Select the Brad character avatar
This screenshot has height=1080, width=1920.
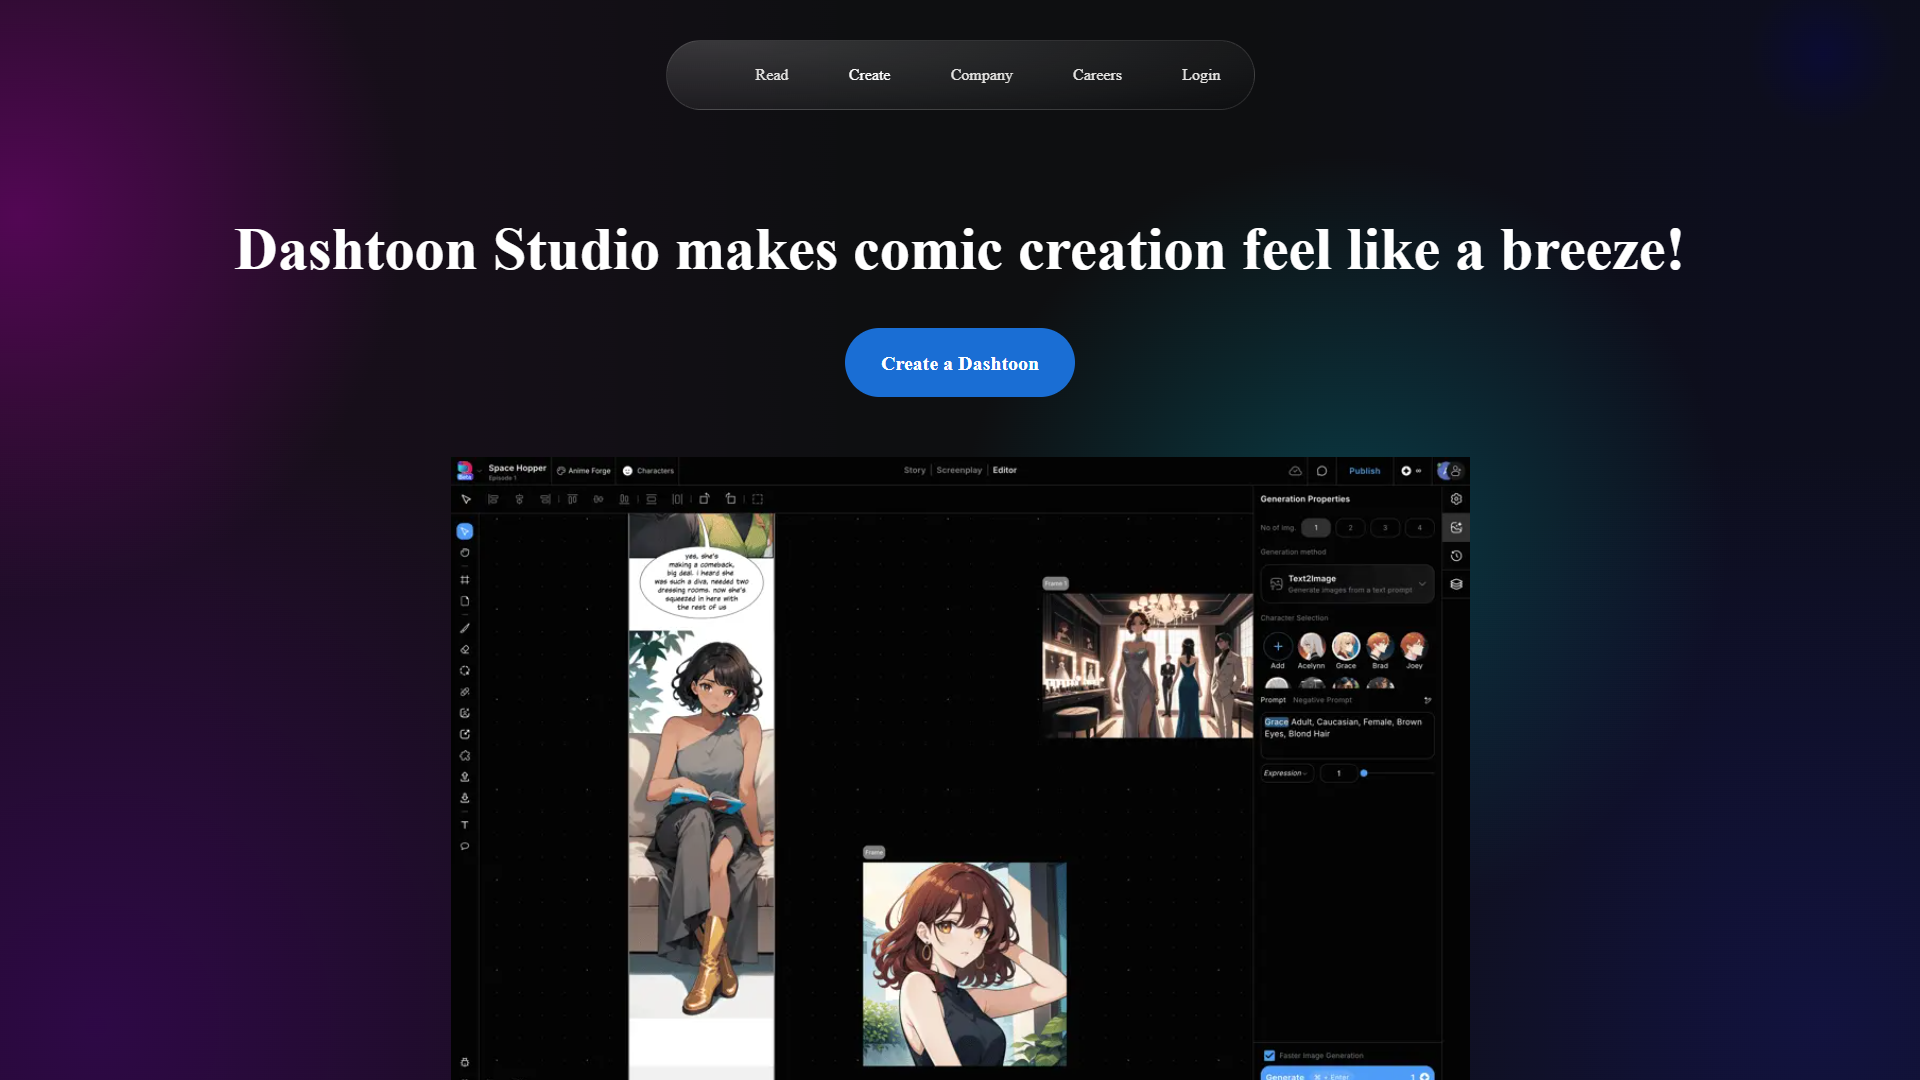[1380, 646]
